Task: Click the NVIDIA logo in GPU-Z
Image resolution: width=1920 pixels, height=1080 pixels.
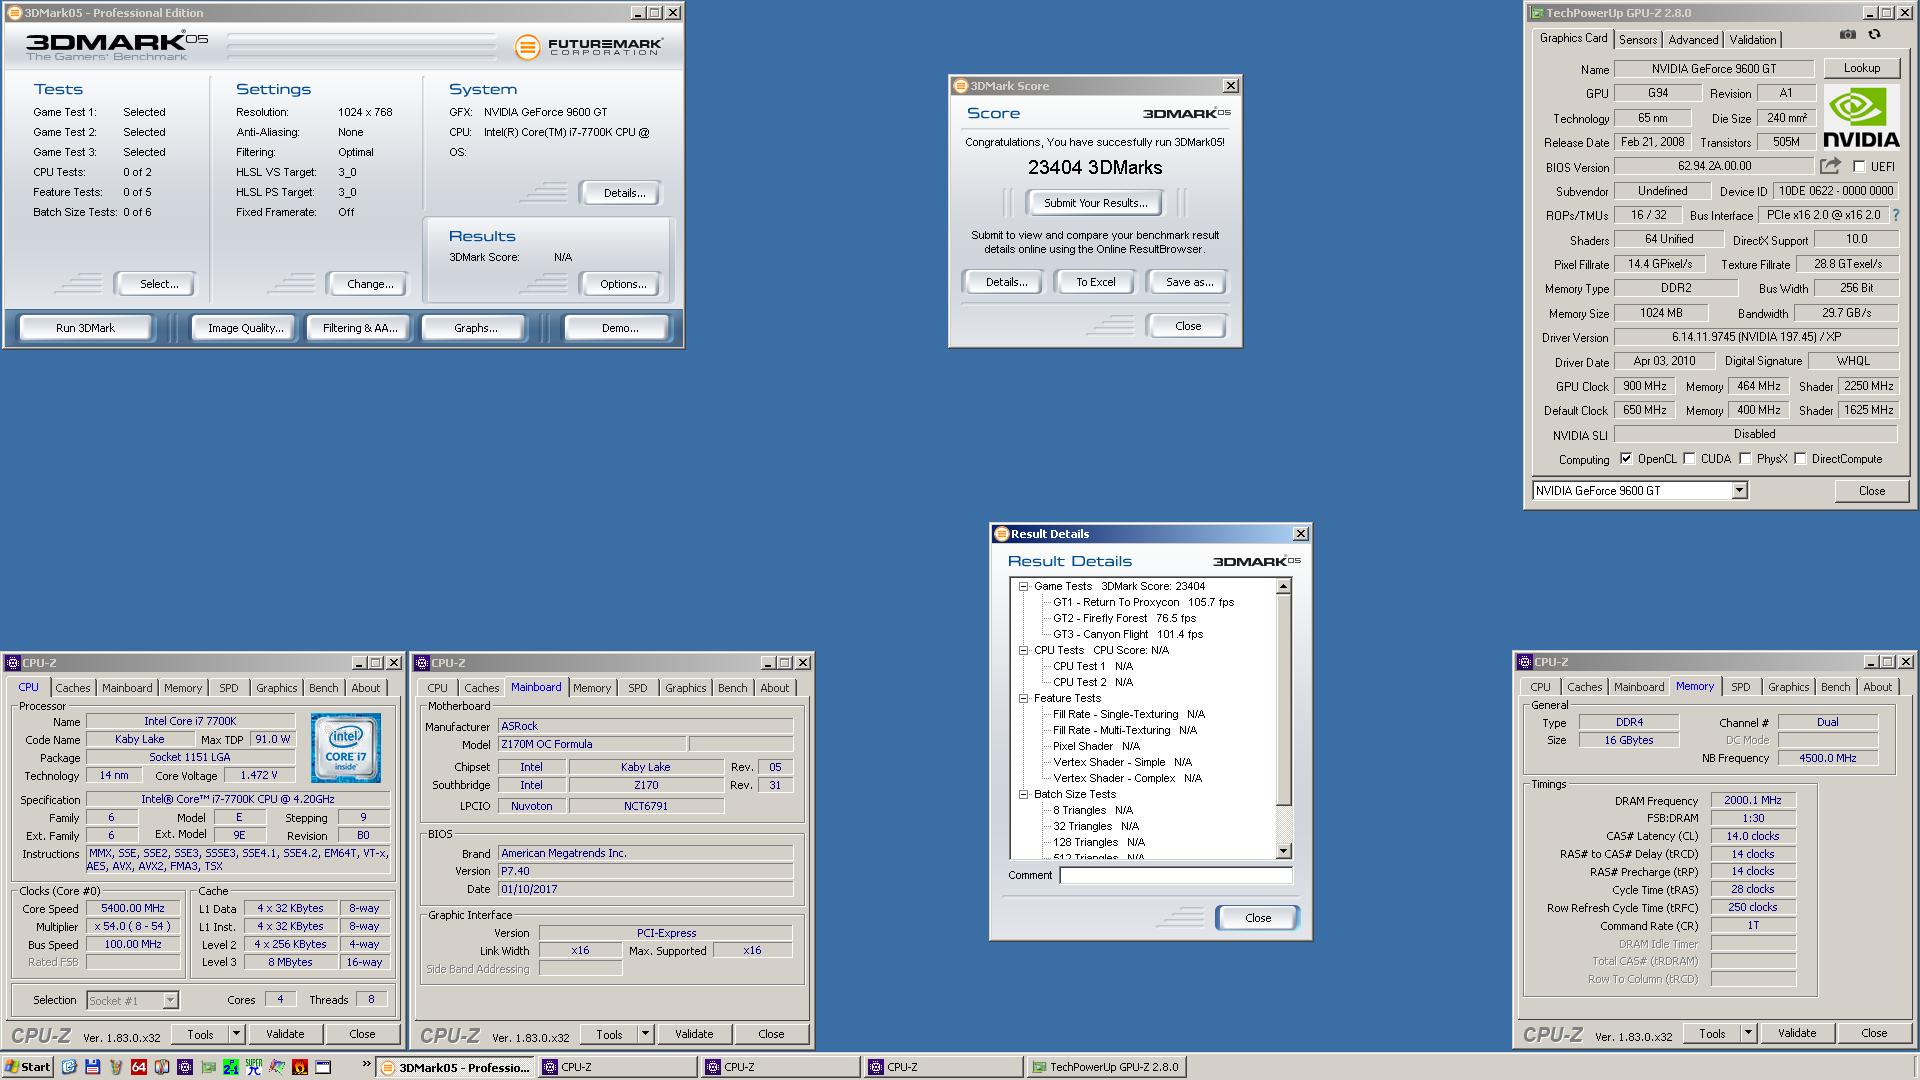Action: click(x=1861, y=117)
